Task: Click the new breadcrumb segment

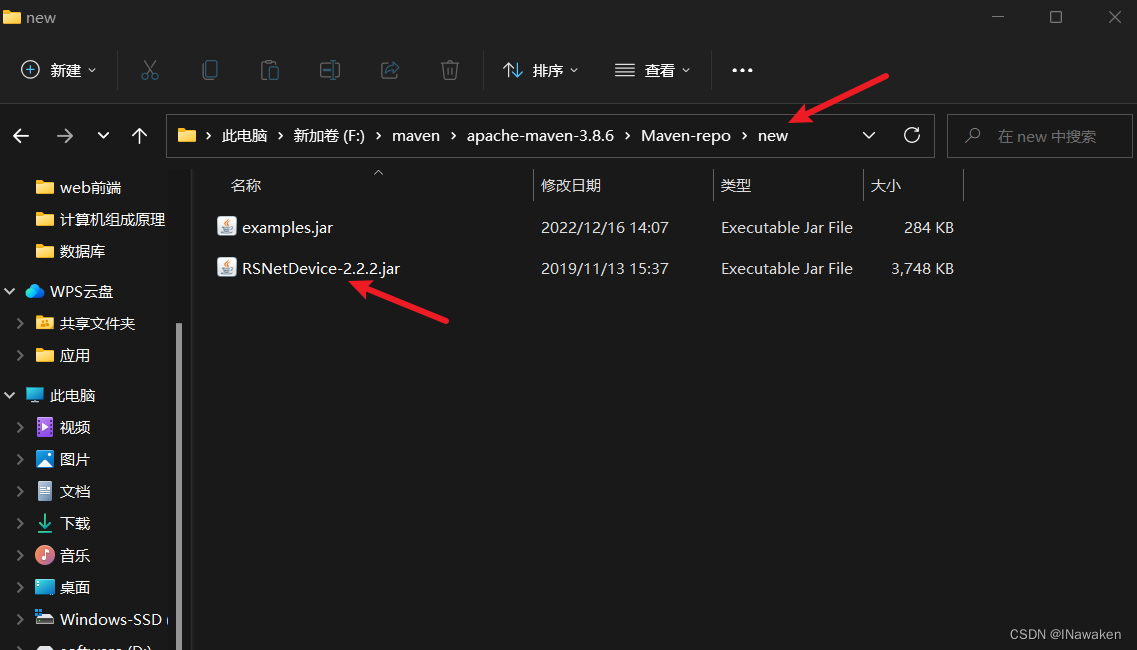Action: (x=773, y=136)
